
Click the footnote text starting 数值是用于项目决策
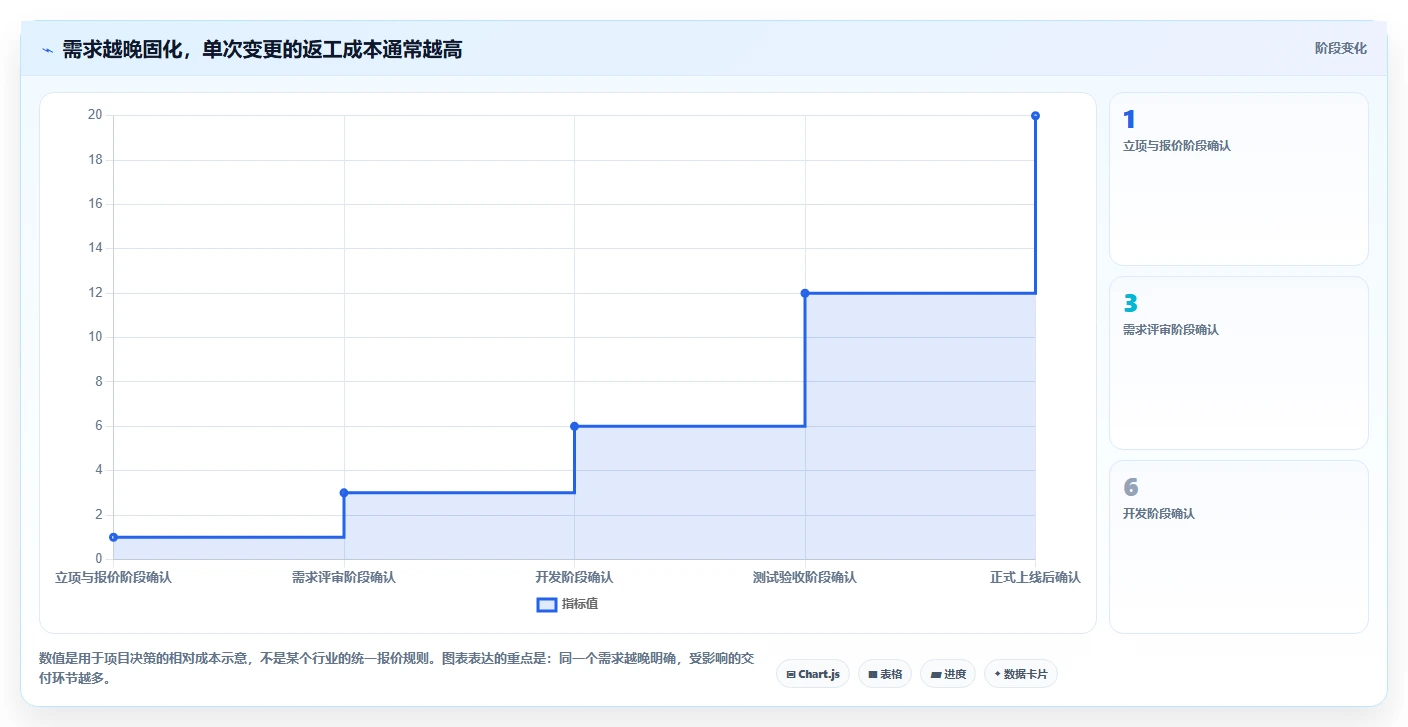396,668
